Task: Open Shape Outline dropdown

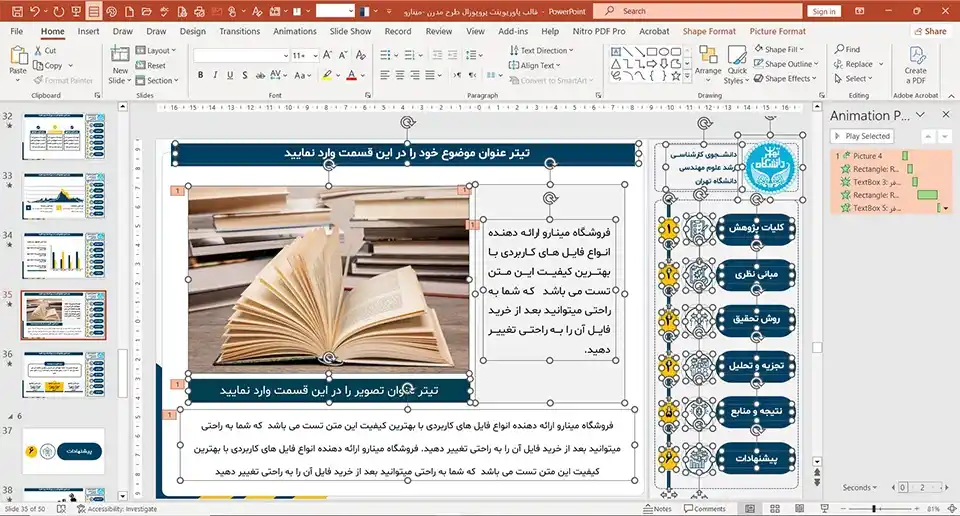Action: coord(786,64)
